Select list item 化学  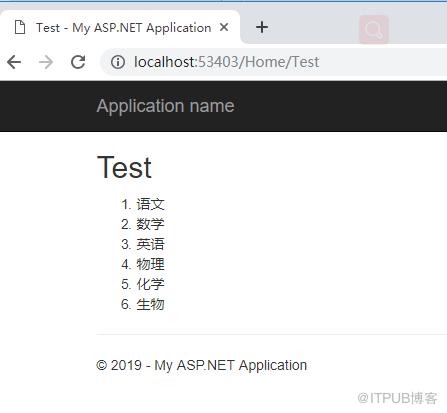150,284
